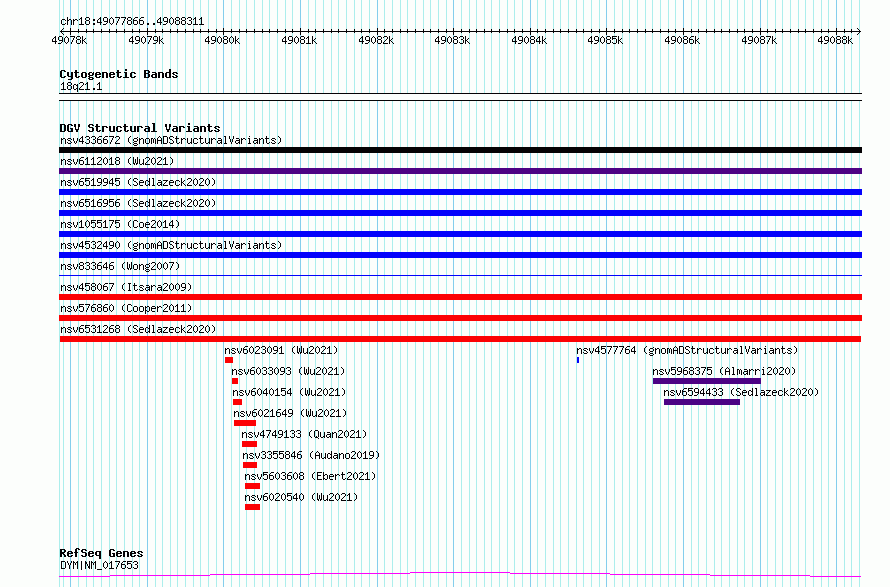Click the RefSeq Genes track title
The image size is (890, 587).
pos(101,553)
